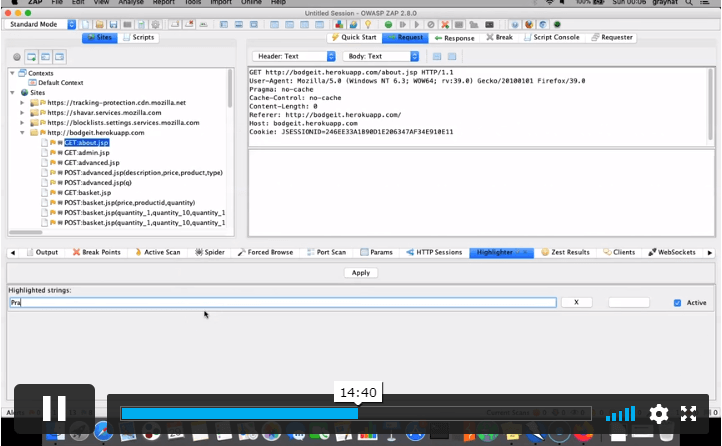Collapse the http://bodgeit.herokuapp.com node
Image resolution: width=722 pixels, height=446 pixels.
22,133
